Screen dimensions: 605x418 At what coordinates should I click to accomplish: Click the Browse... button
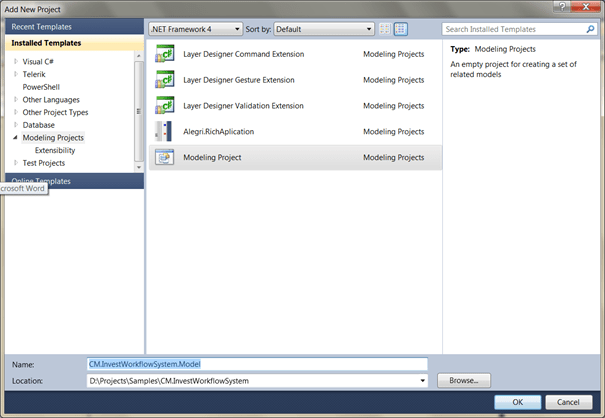463,381
